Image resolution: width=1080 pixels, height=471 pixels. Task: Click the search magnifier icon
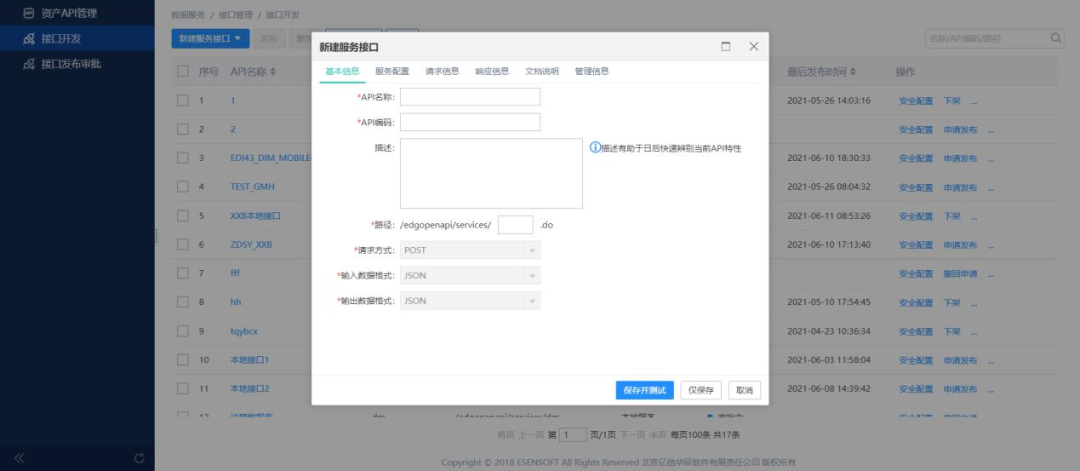pos(1056,38)
